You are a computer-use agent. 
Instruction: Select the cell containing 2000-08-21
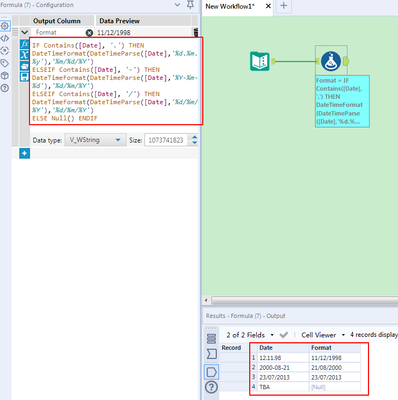283,367
